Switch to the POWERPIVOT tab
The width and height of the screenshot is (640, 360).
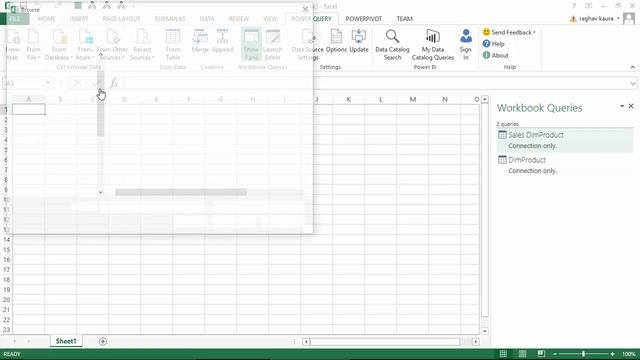click(364, 19)
